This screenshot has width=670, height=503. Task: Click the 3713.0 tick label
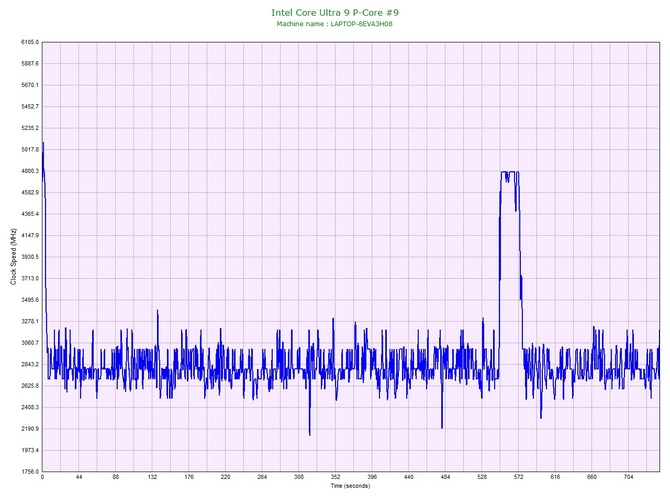point(30,278)
